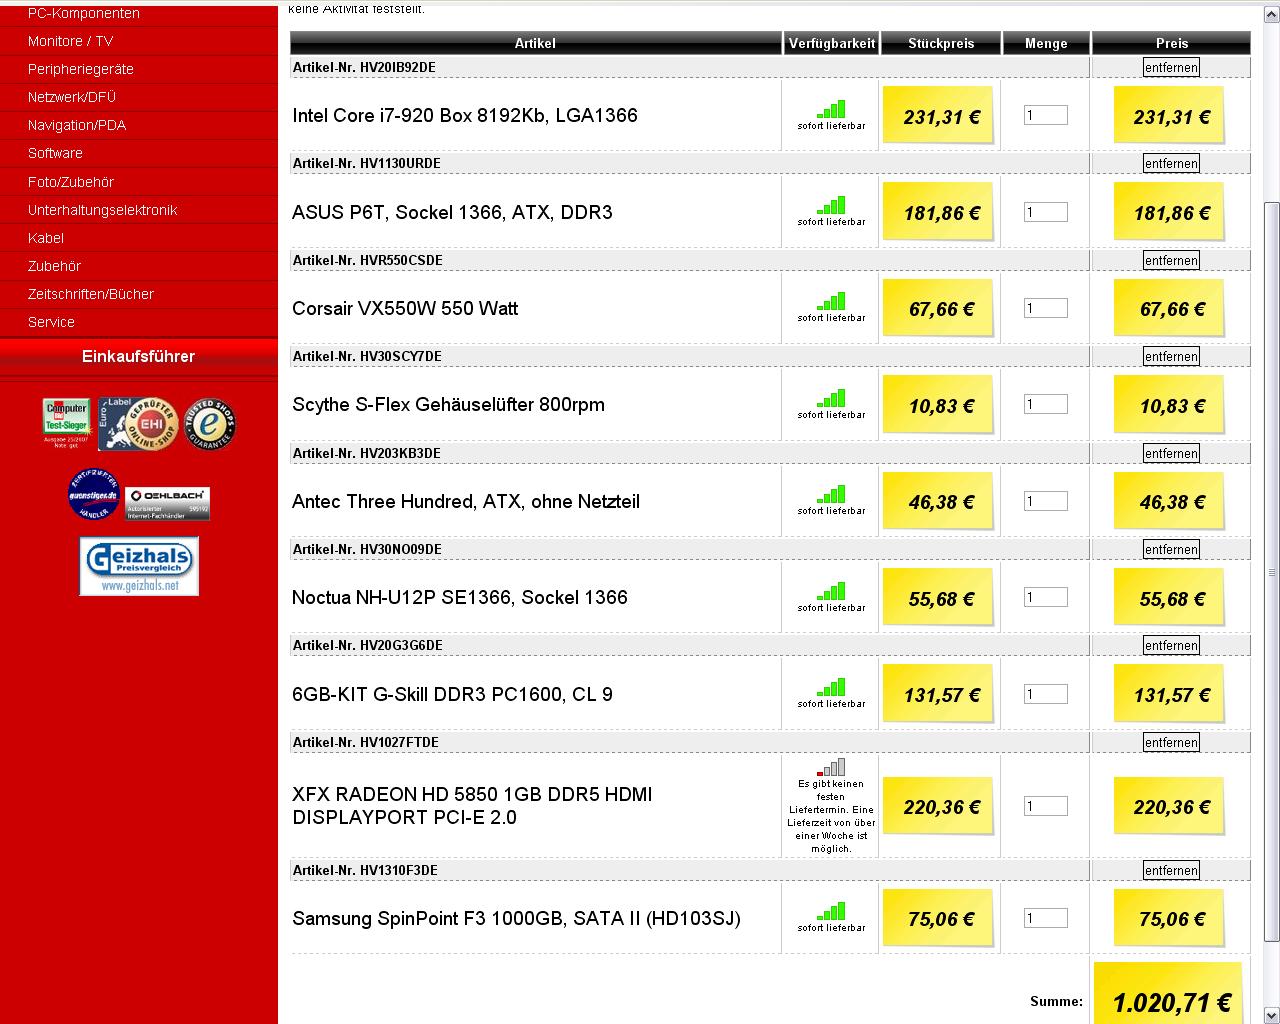1280x1024 pixels.
Task: Remove the Scythe S-Flex fan item
Action: pos(1171,356)
